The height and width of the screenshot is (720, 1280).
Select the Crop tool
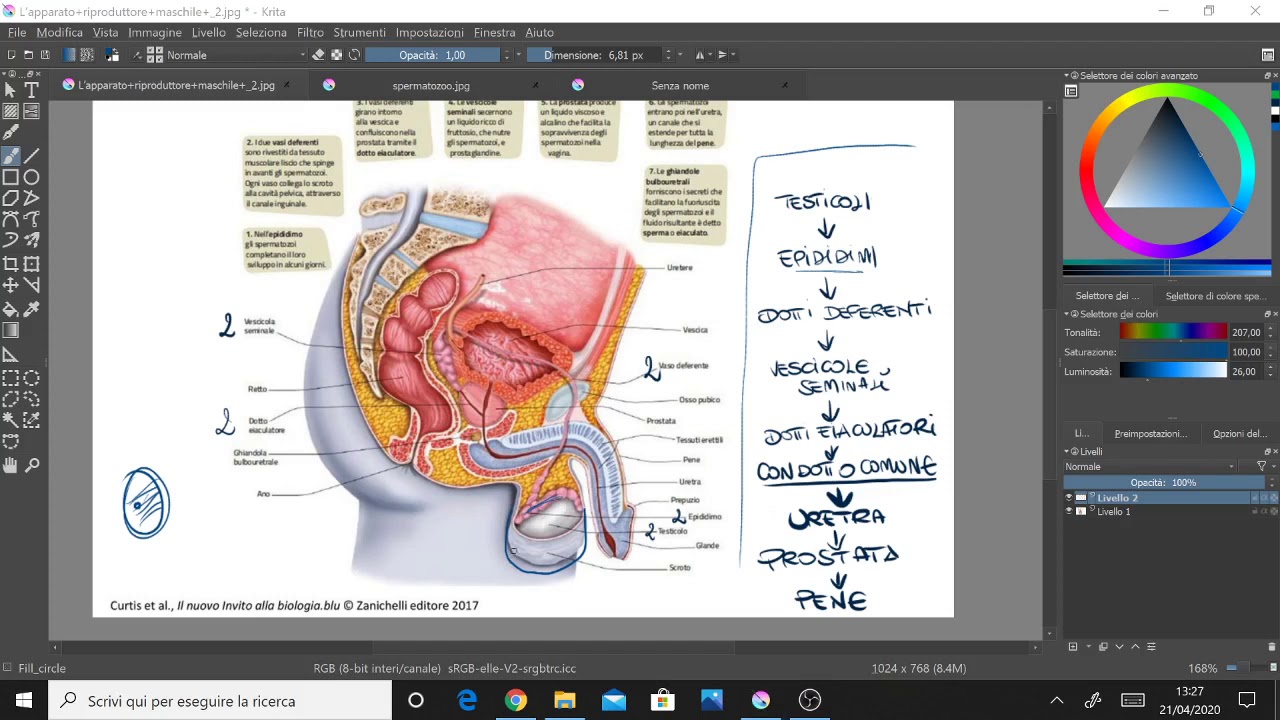(11, 264)
